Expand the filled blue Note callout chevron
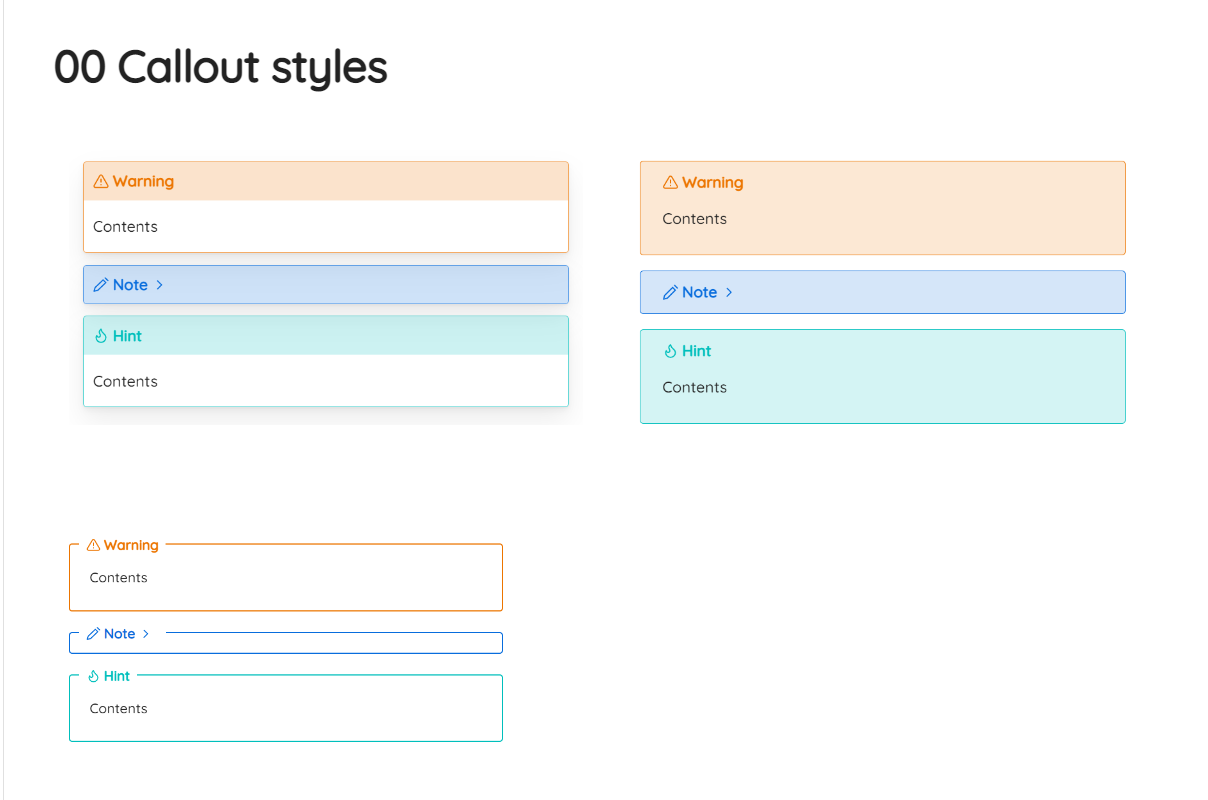1208x800 pixels. point(729,292)
